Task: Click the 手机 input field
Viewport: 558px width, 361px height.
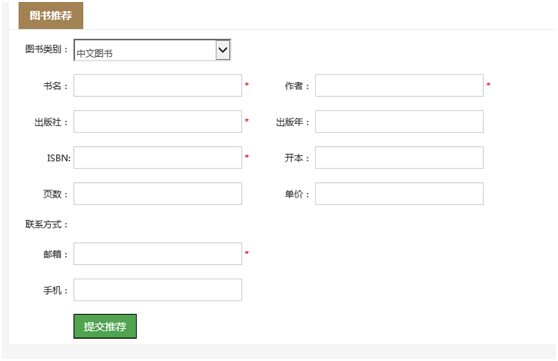Action: point(158,290)
